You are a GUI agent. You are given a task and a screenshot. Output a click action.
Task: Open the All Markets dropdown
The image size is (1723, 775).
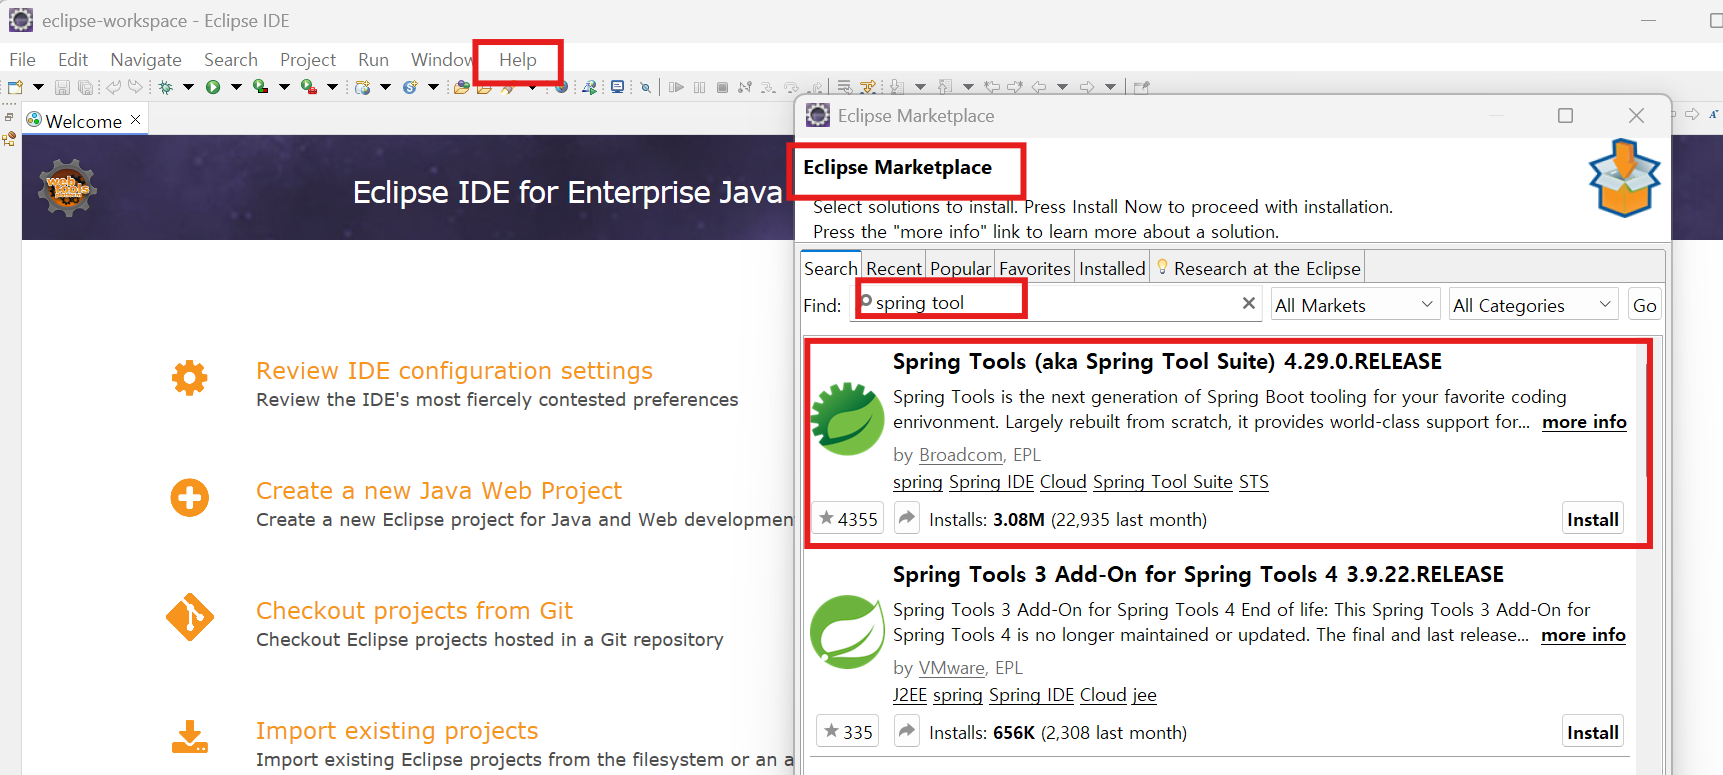(x=1354, y=305)
